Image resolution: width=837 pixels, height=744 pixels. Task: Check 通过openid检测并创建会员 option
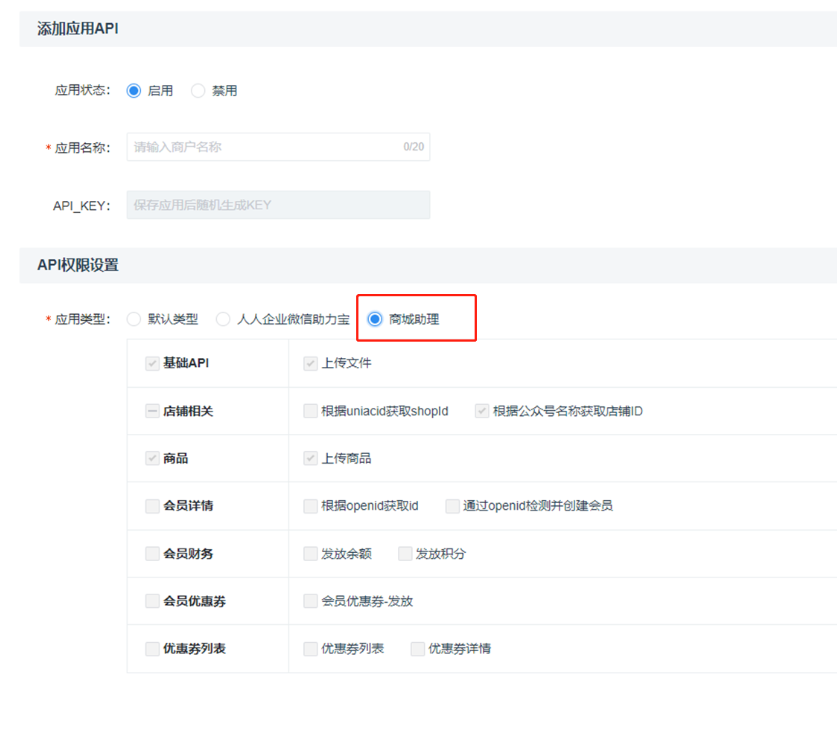(x=453, y=506)
